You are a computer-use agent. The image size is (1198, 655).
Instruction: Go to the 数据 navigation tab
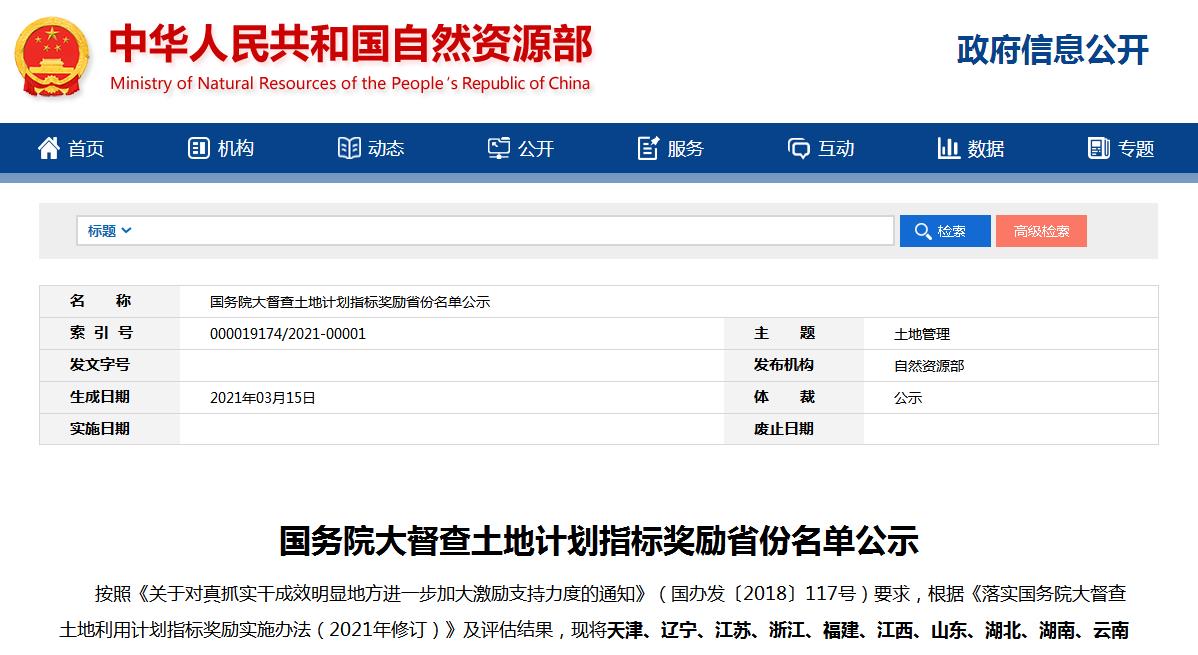point(986,148)
